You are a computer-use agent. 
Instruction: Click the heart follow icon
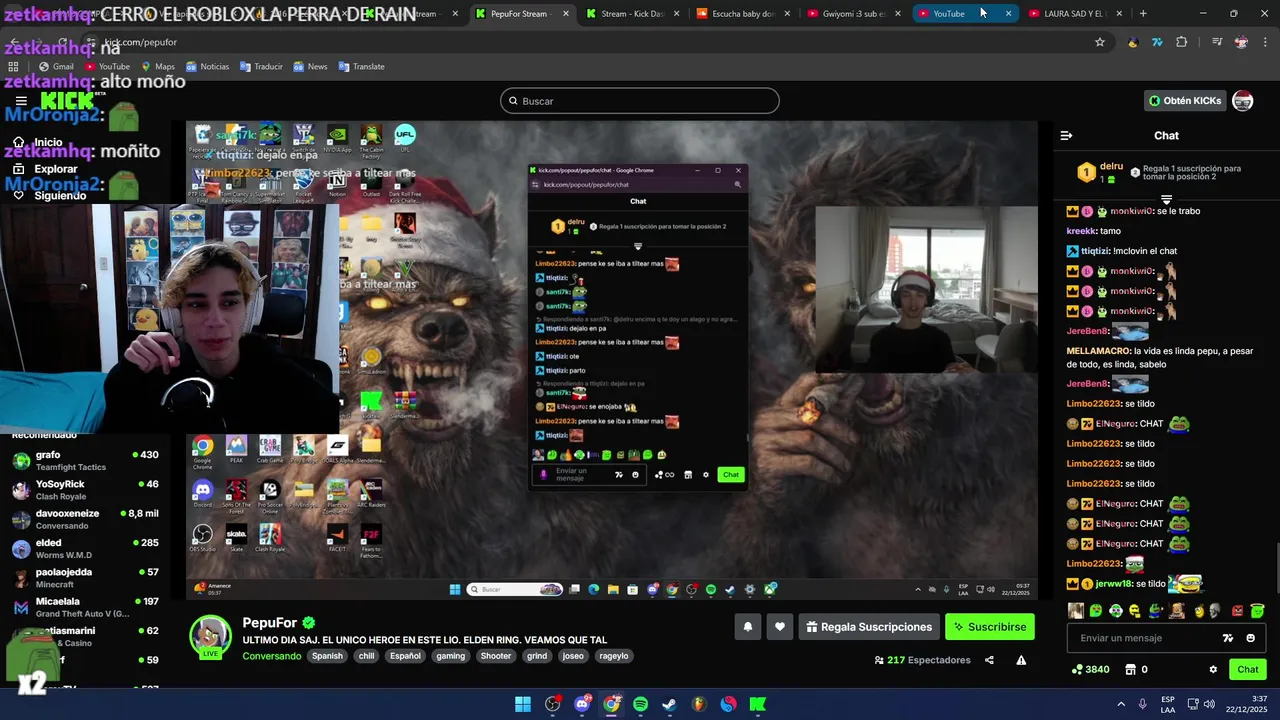coord(780,627)
